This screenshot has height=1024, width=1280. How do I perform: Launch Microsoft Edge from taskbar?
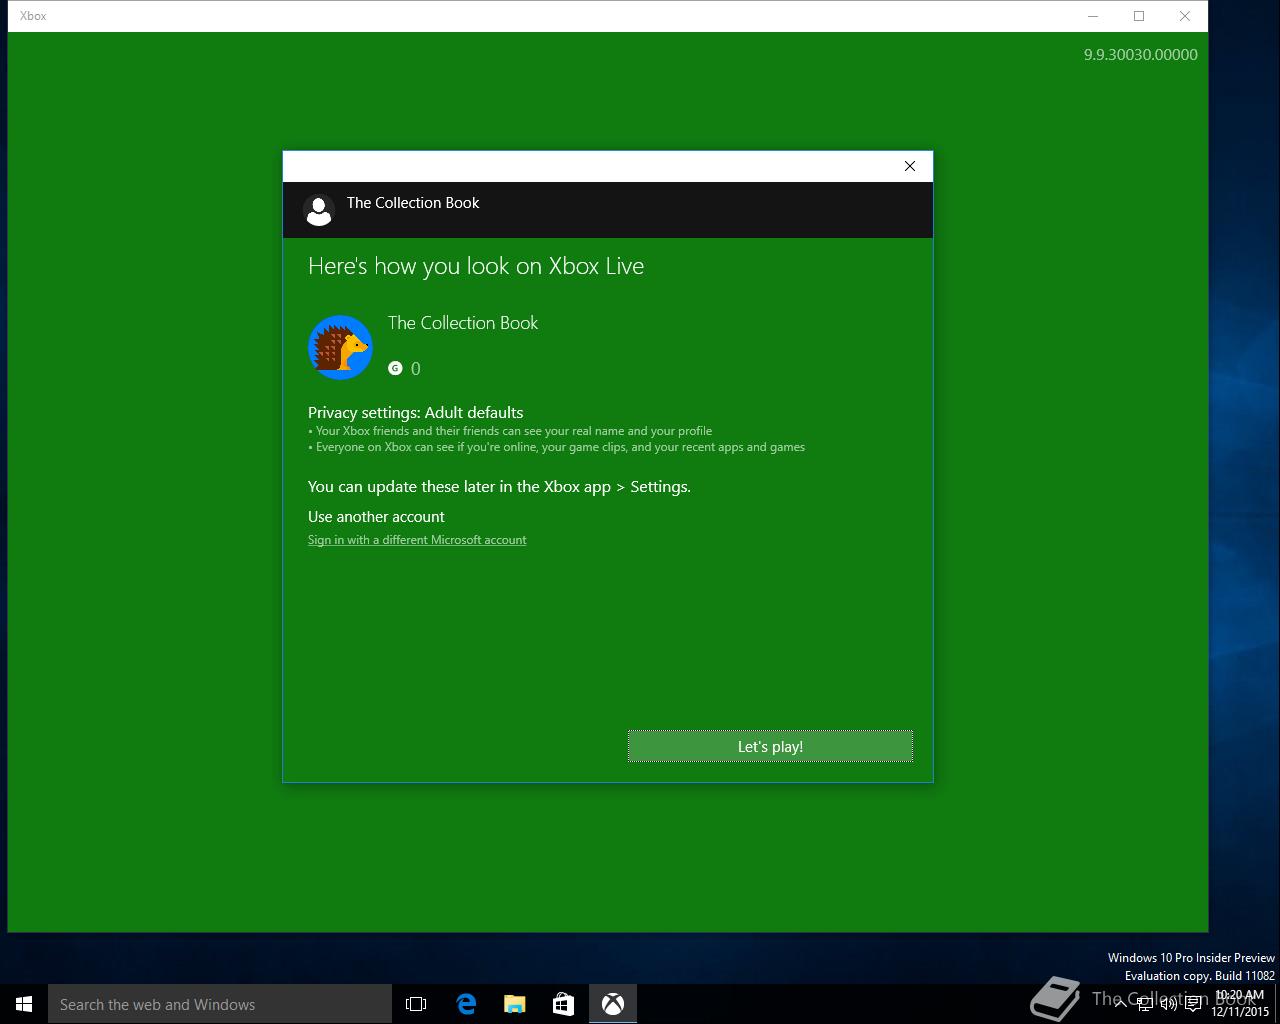(x=466, y=1004)
